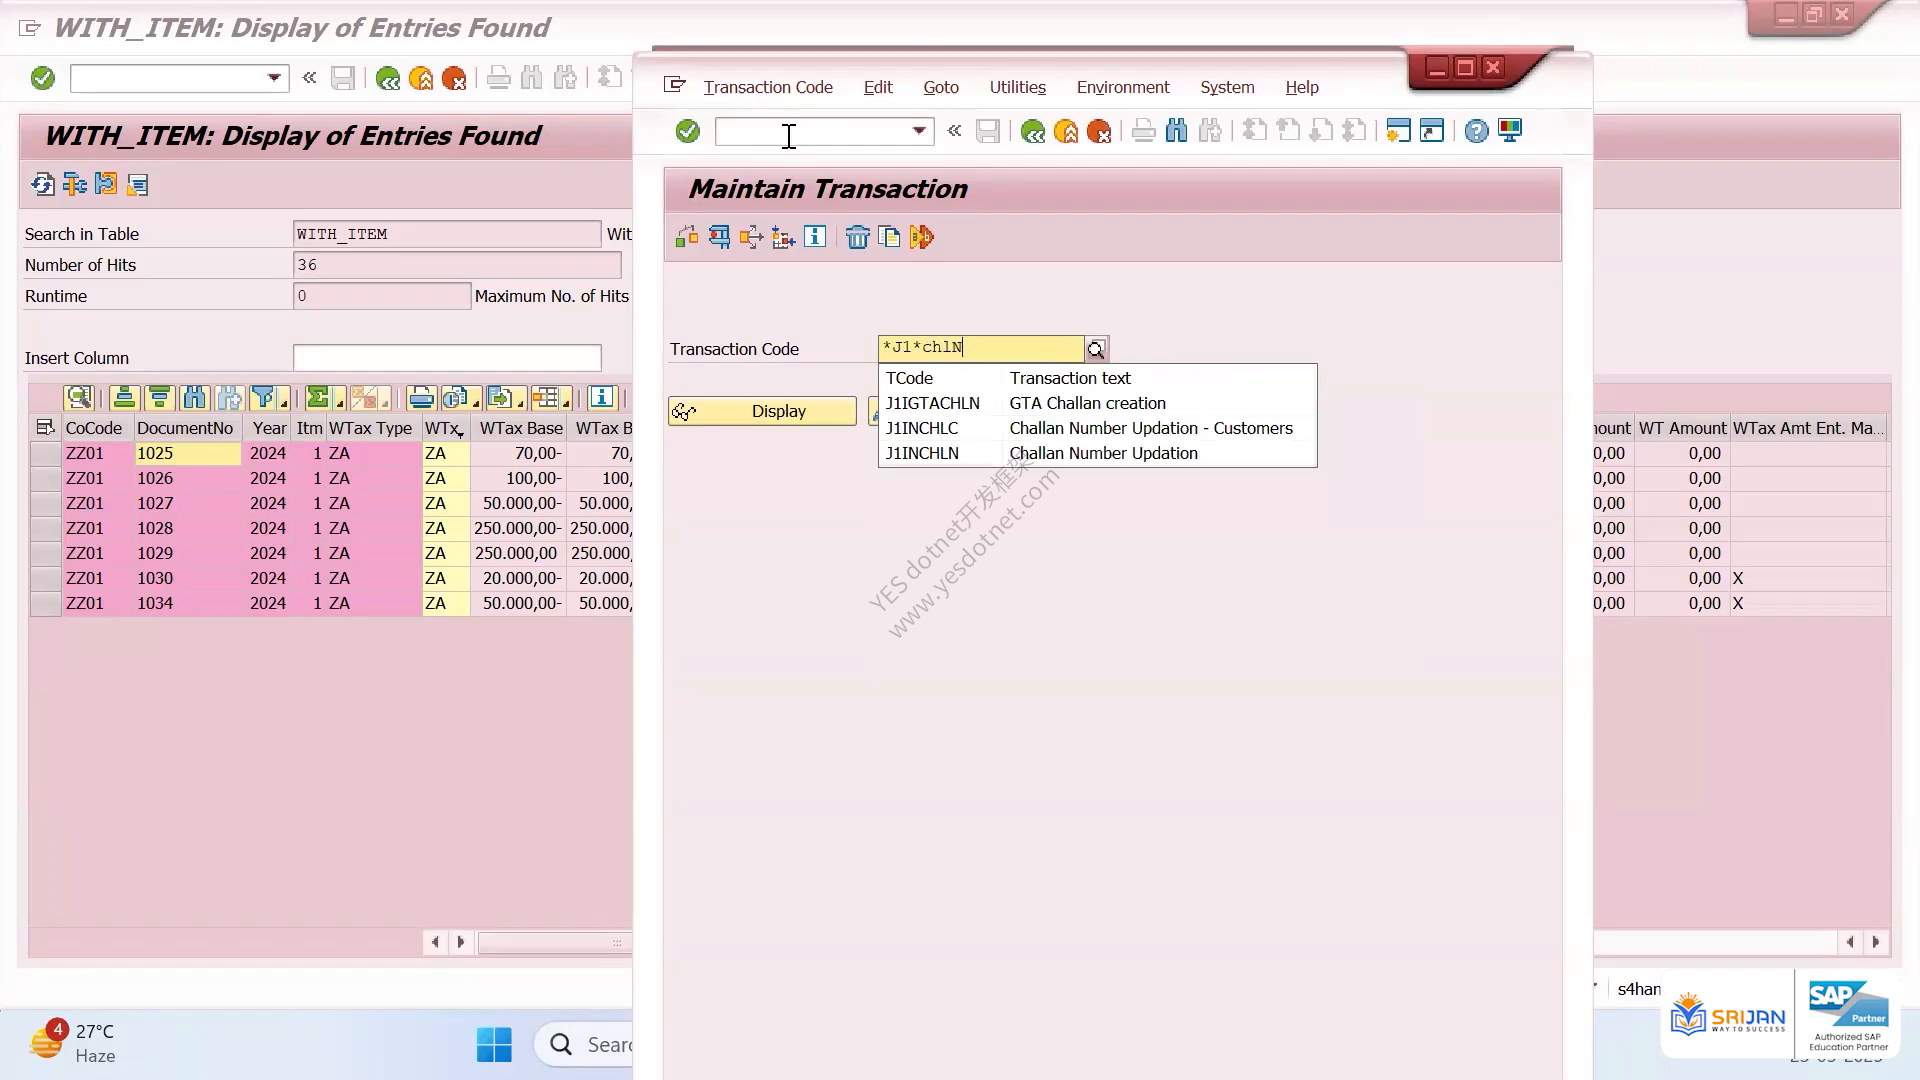Click the green checkmark Enter icon in dialog
The width and height of the screenshot is (1920, 1080).
point(688,131)
